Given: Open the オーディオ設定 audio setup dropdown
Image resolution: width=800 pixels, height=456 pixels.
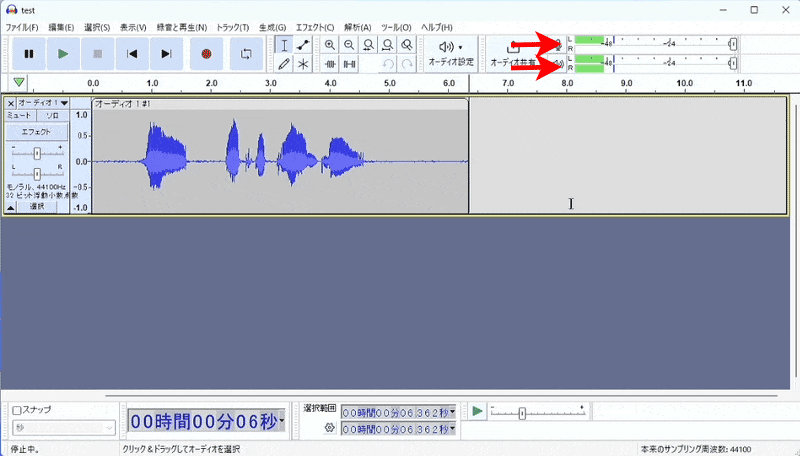Looking at the screenshot, I should pyautogui.click(x=451, y=54).
